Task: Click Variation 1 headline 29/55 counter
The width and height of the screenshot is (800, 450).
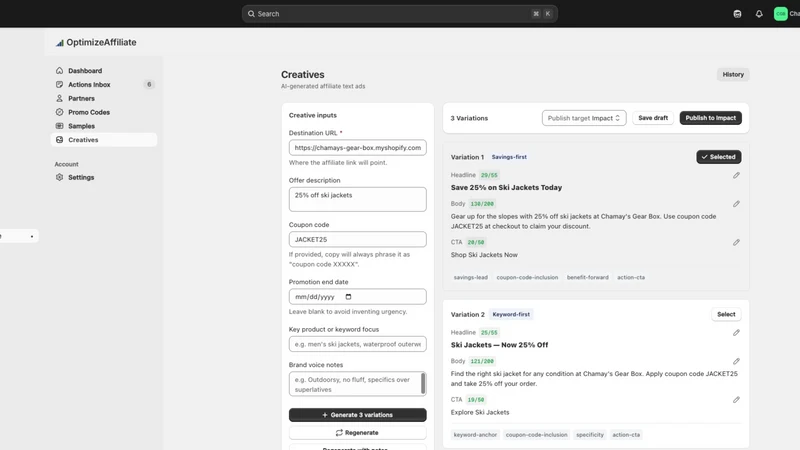Action: click(489, 175)
